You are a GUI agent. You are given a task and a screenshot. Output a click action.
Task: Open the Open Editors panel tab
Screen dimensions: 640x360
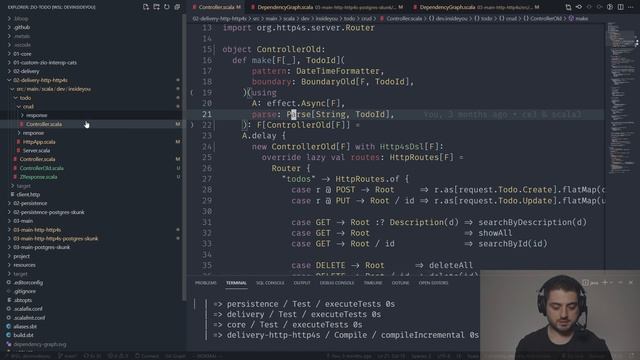coord(433,283)
